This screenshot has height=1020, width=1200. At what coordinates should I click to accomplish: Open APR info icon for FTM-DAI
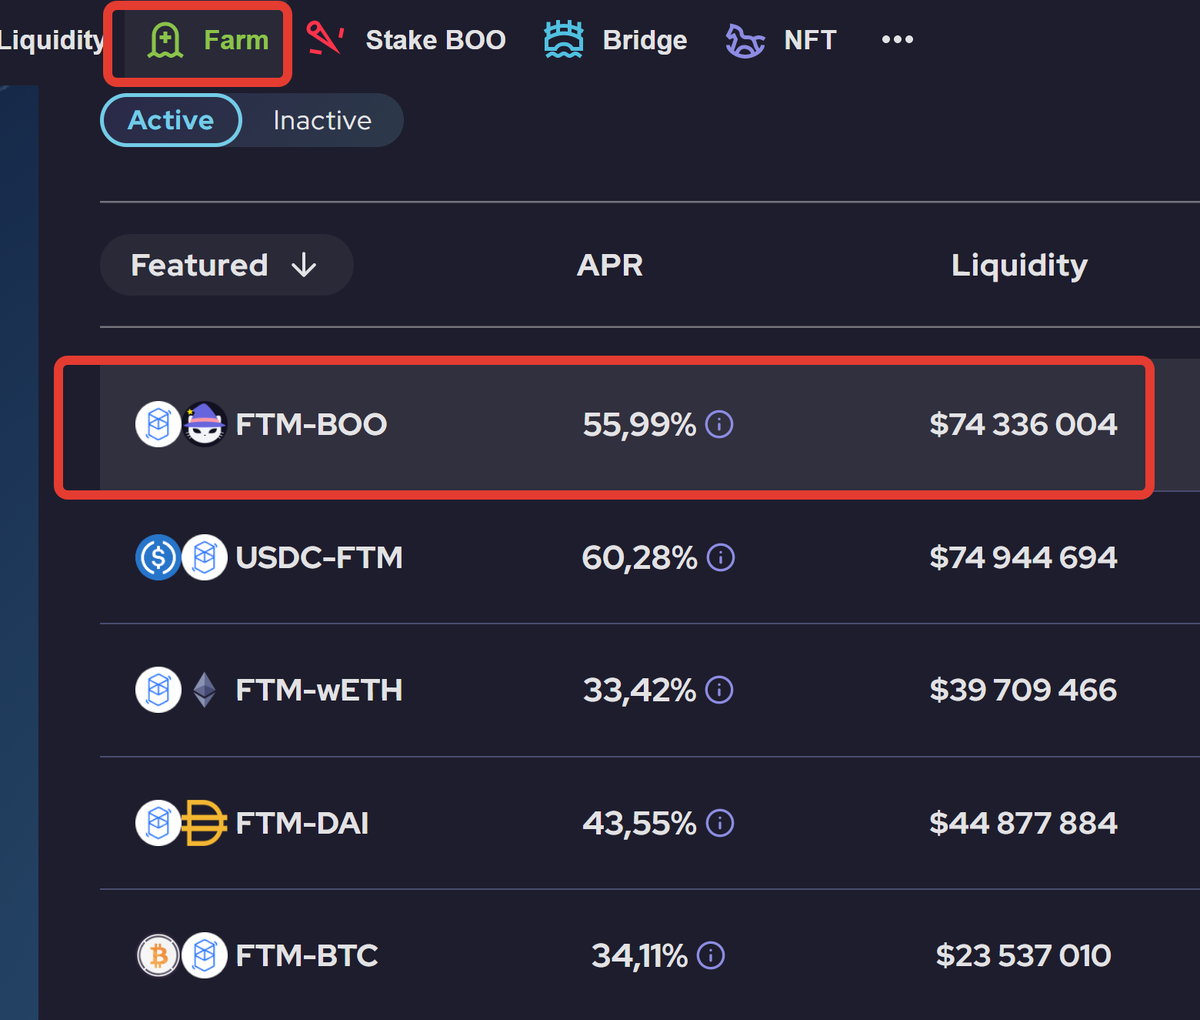(x=720, y=823)
